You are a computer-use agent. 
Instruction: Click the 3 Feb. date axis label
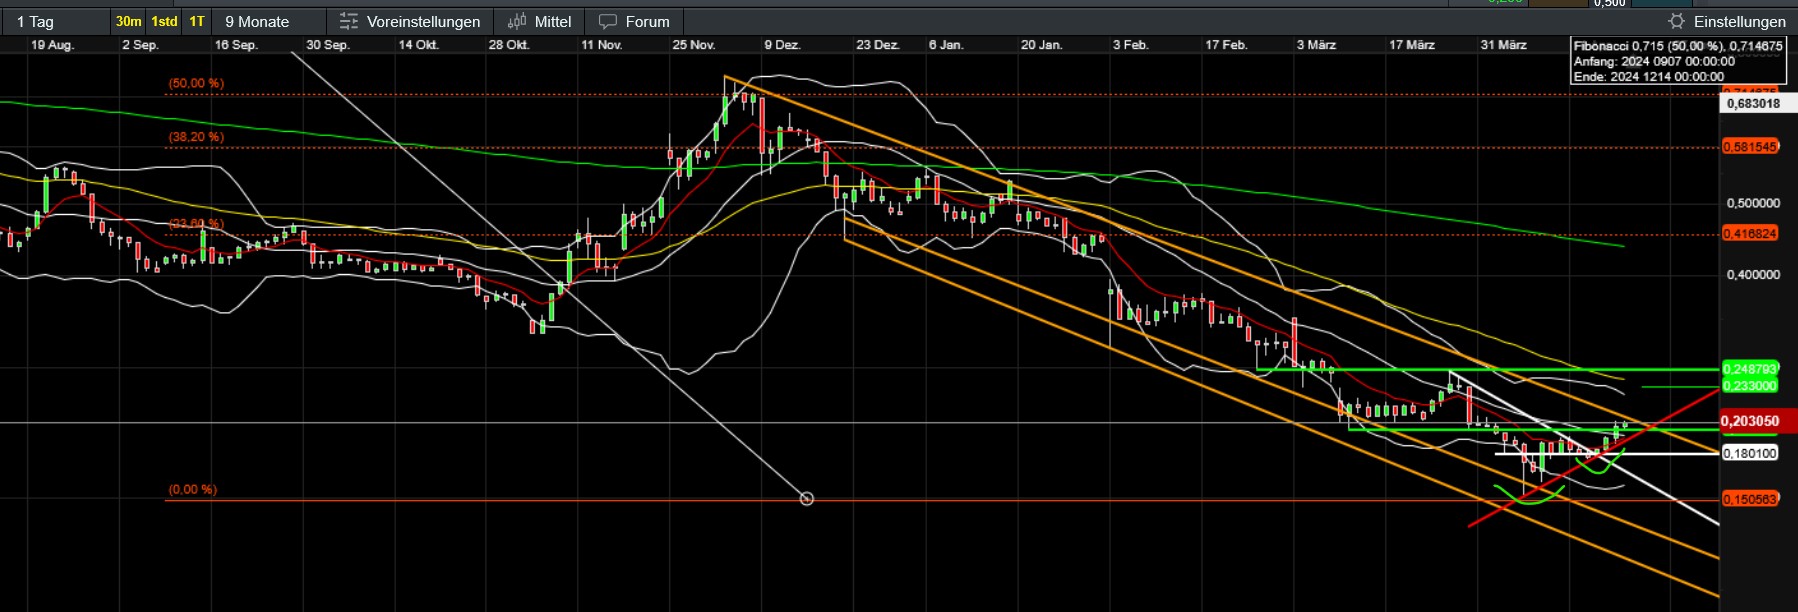(x=1130, y=45)
